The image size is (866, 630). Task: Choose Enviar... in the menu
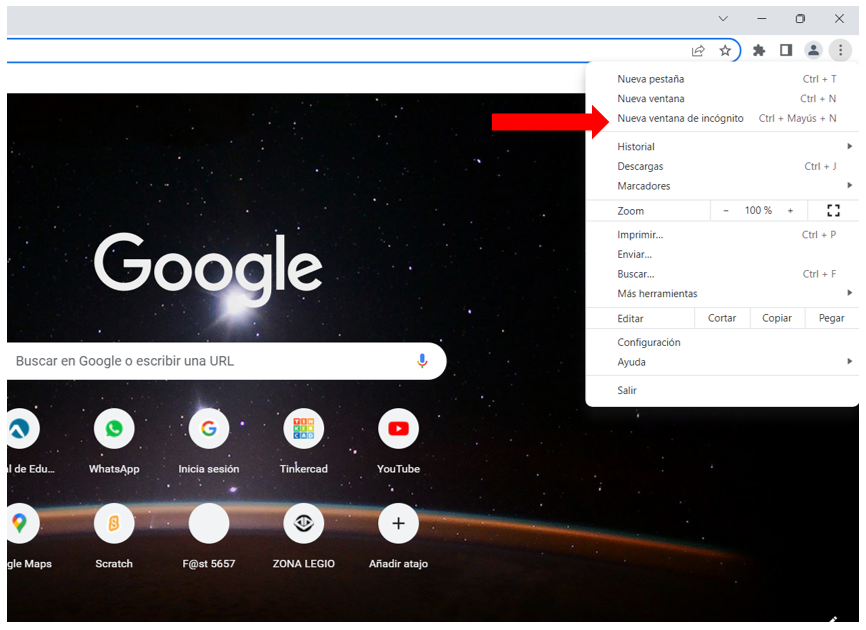(x=722, y=255)
